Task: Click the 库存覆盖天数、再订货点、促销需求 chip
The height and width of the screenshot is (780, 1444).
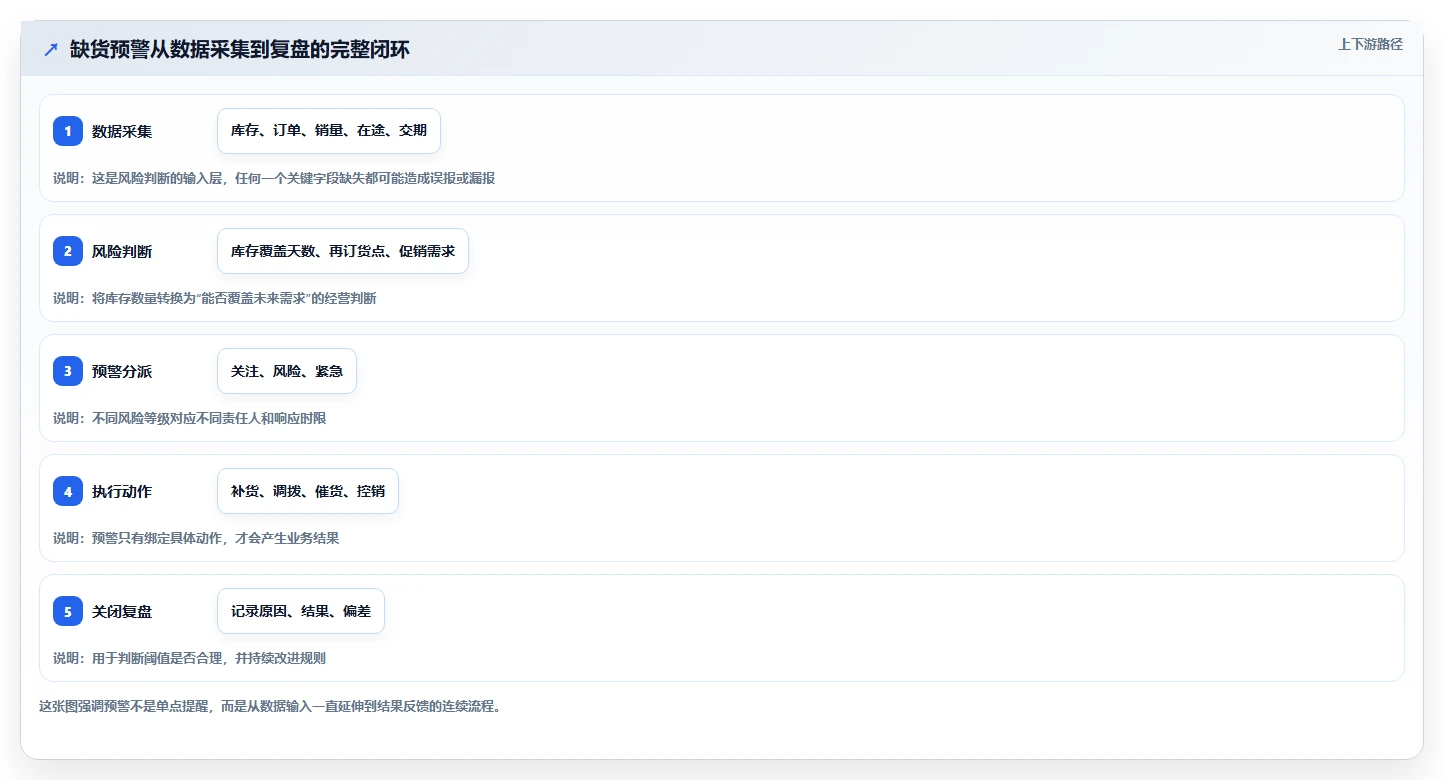Action: (x=343, y=251)
